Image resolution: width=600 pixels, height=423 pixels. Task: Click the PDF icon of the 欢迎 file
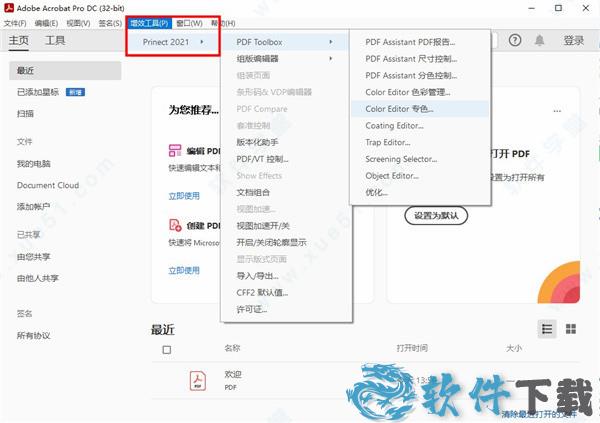pos(198,381)
